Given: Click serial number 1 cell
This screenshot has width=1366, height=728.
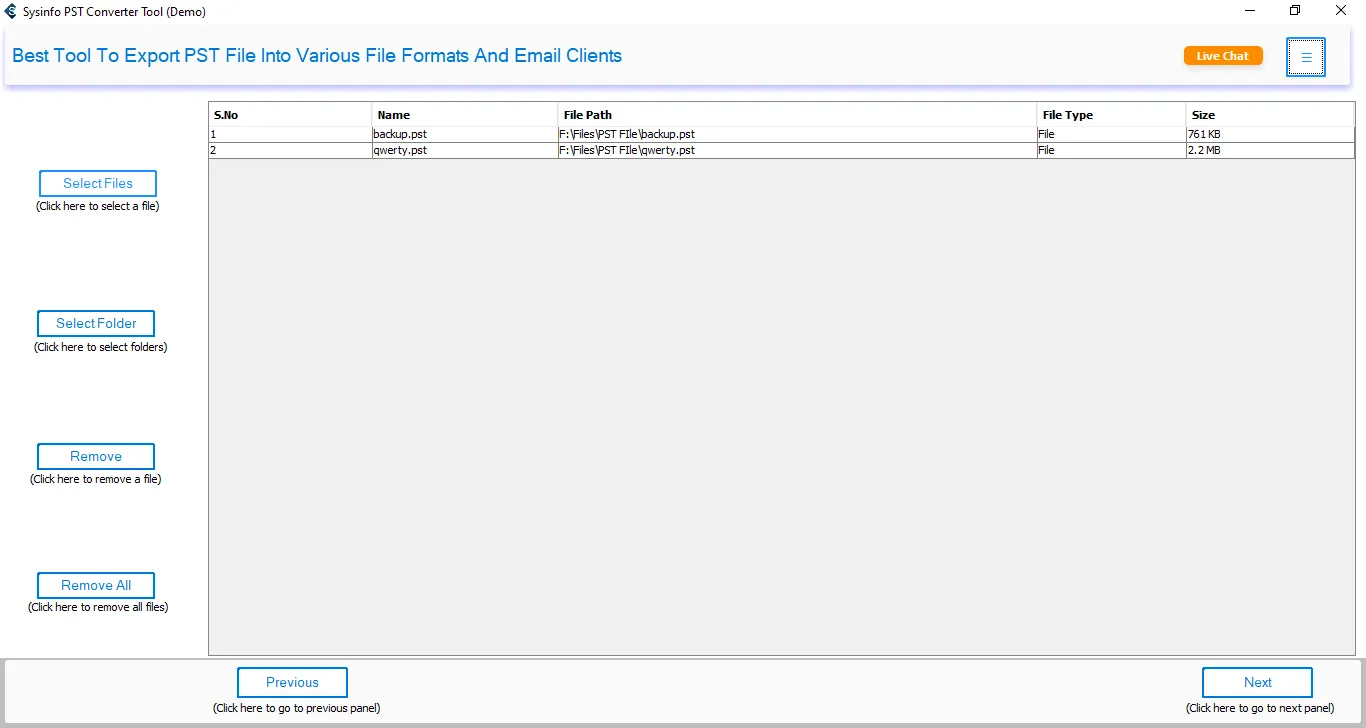Looking at the screenshot, I should [290, 134].
